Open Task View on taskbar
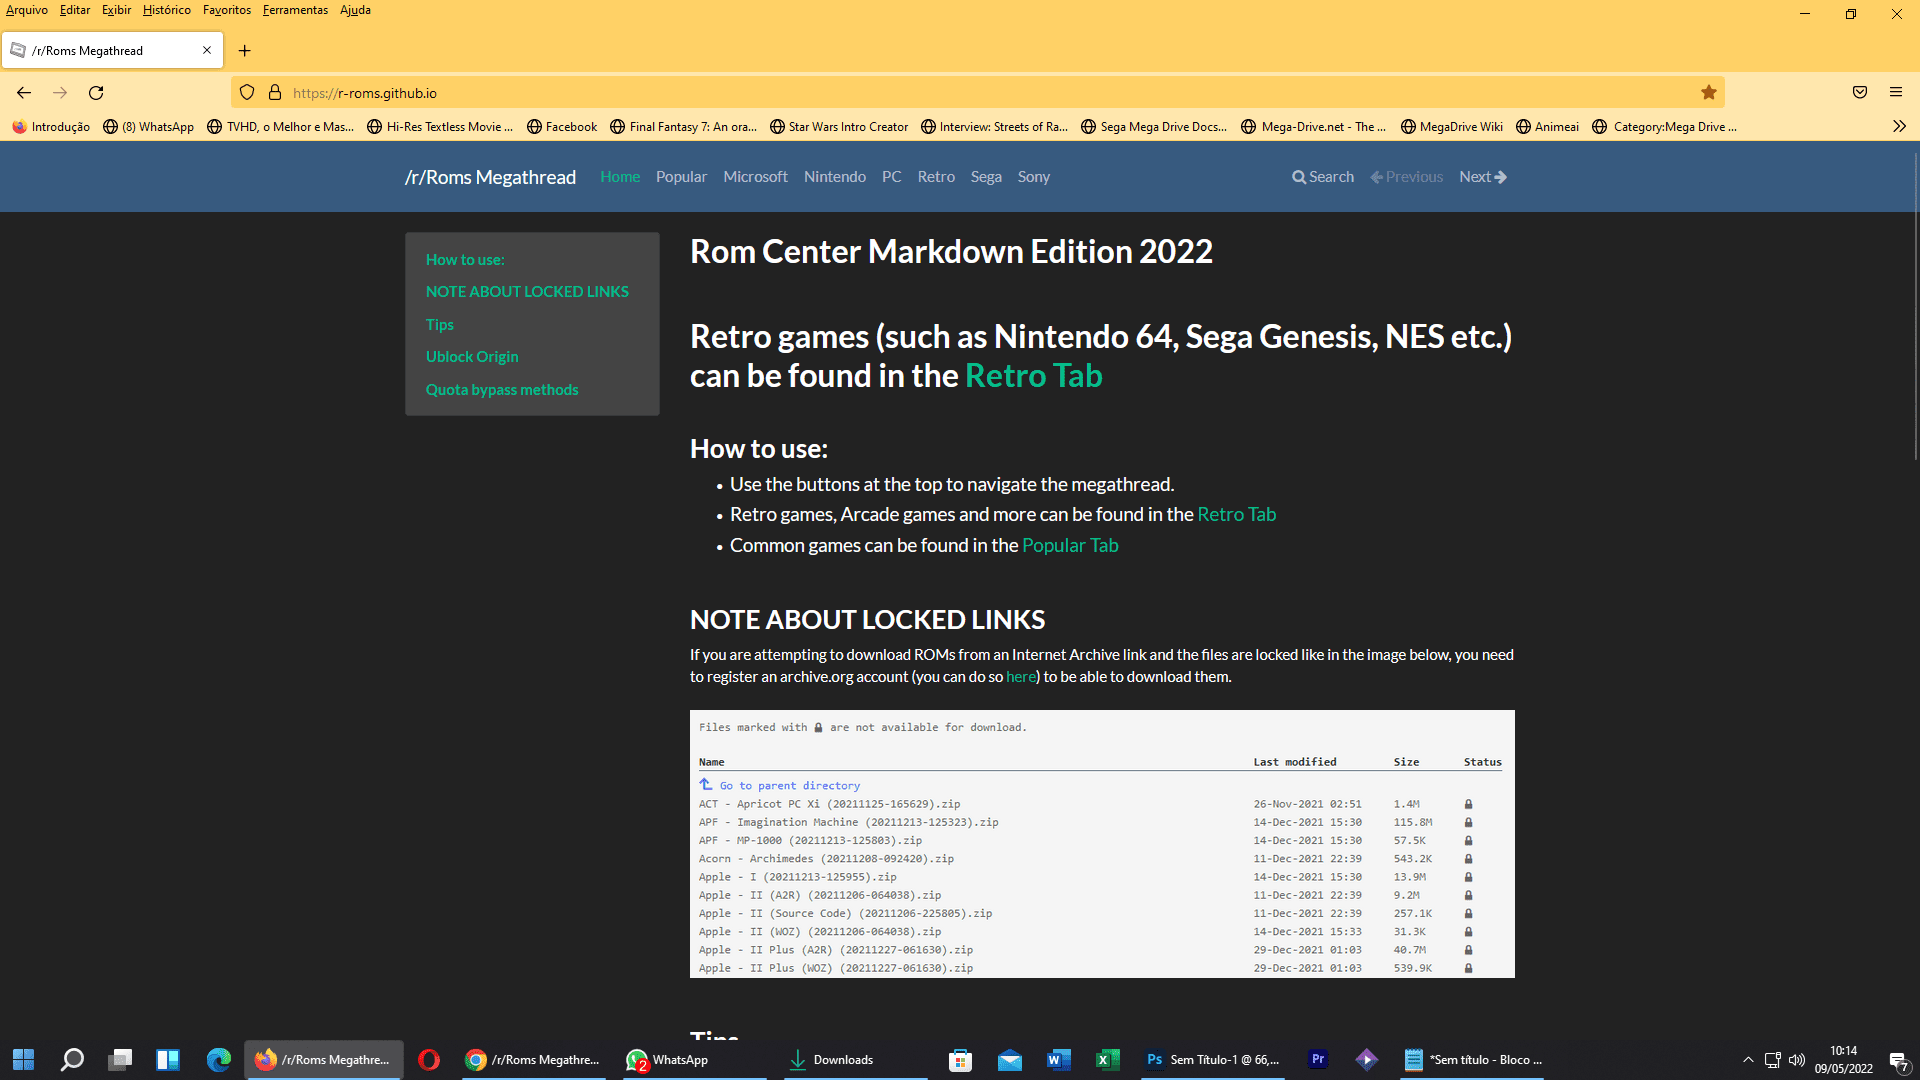Image resolution: width=1920 pixels, height=1080 pixels. tap(120, 1060)
